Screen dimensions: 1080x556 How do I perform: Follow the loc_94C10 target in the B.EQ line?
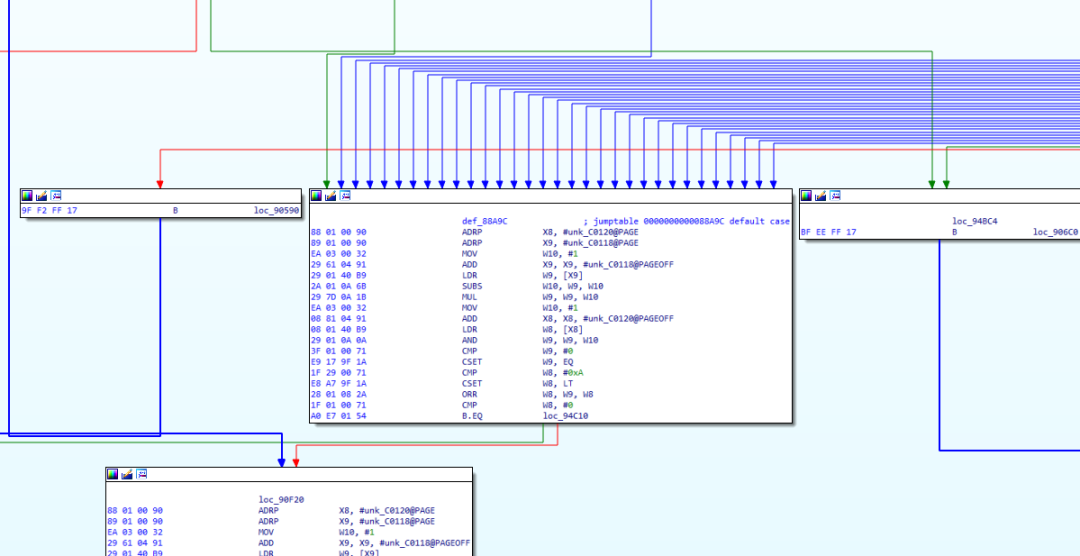(565, 415)
